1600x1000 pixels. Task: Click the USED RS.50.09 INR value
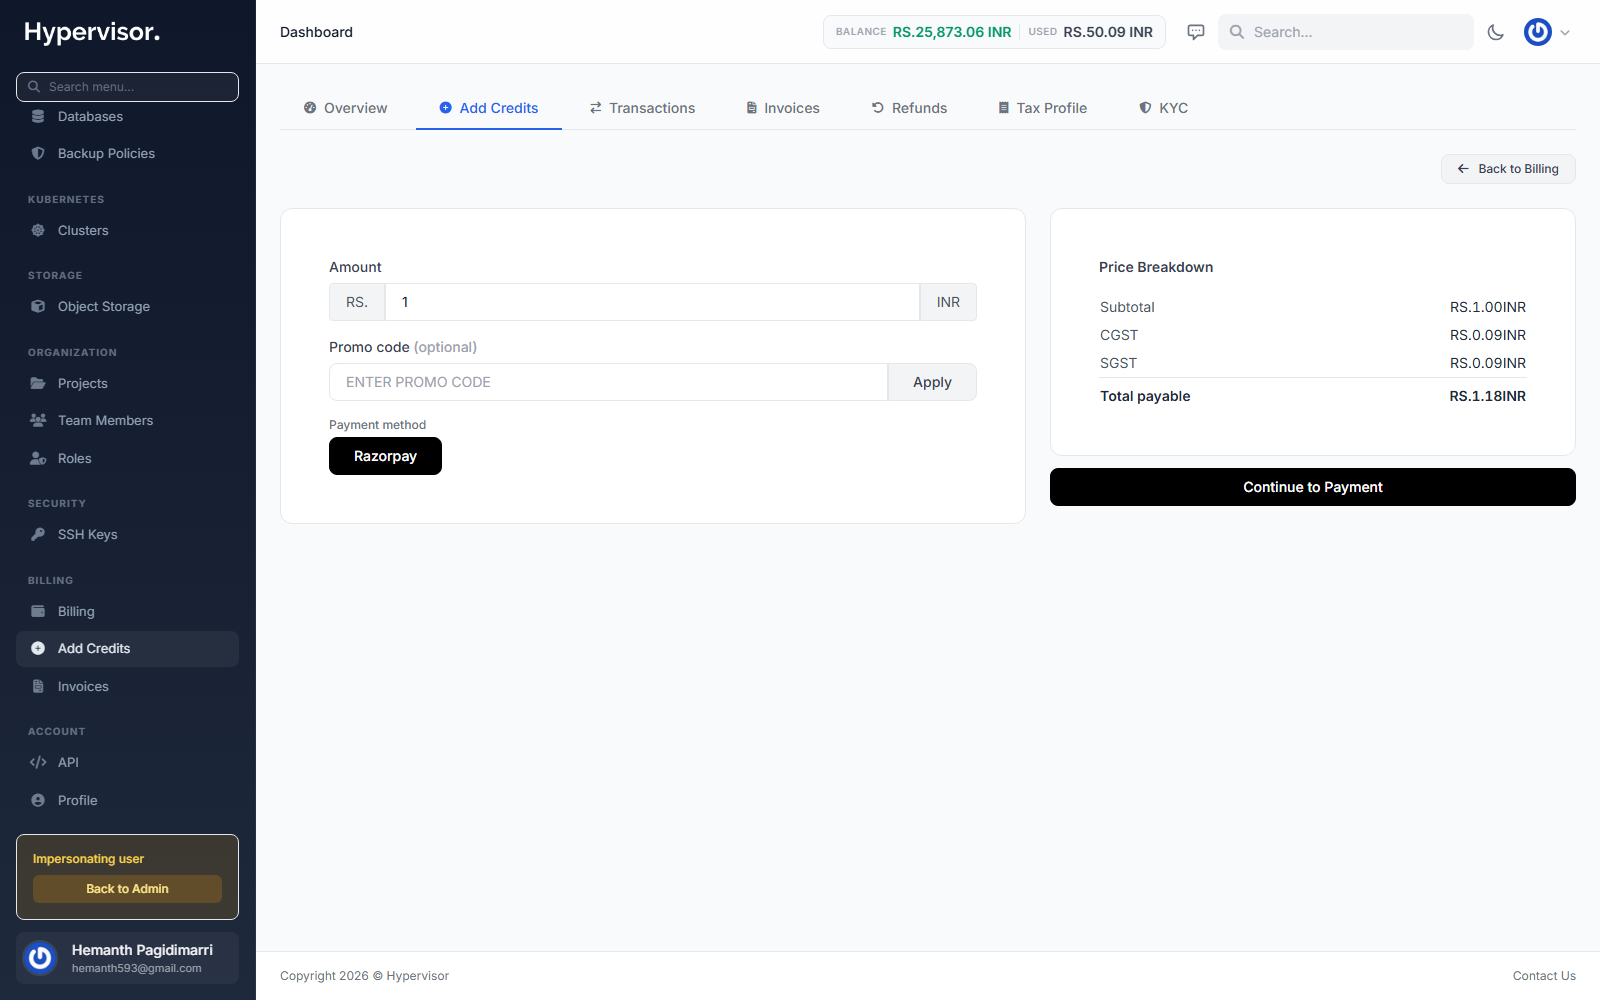coord(1108,32)
